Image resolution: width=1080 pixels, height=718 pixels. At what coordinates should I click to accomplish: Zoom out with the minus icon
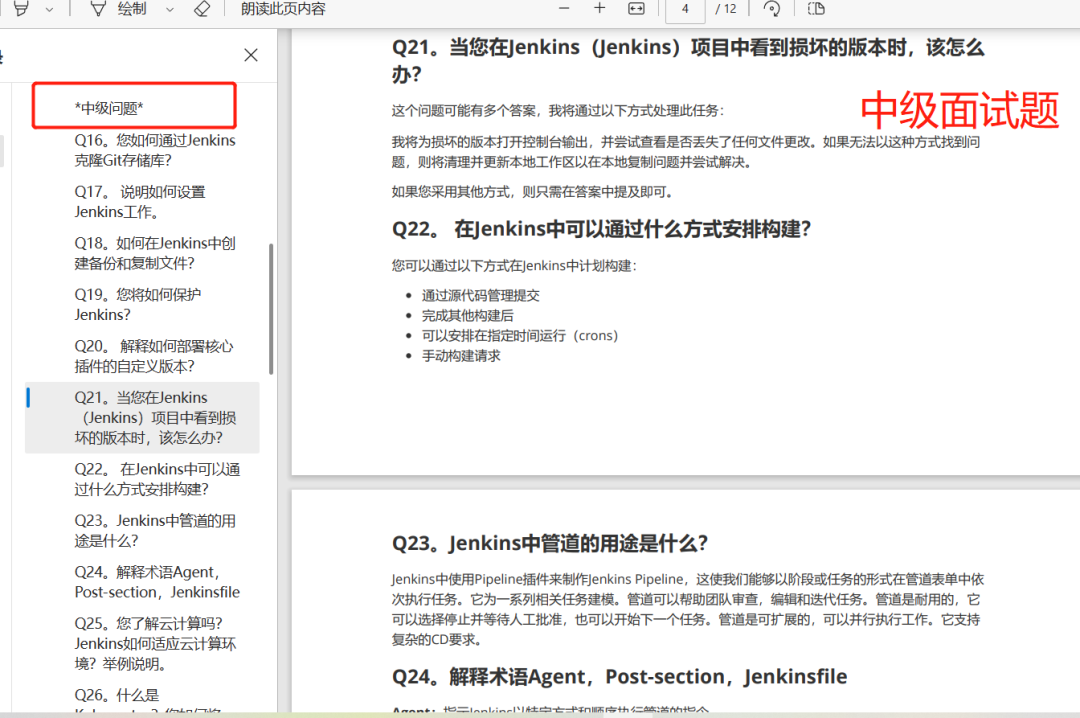pyautogui.click(x=564, y=8)
